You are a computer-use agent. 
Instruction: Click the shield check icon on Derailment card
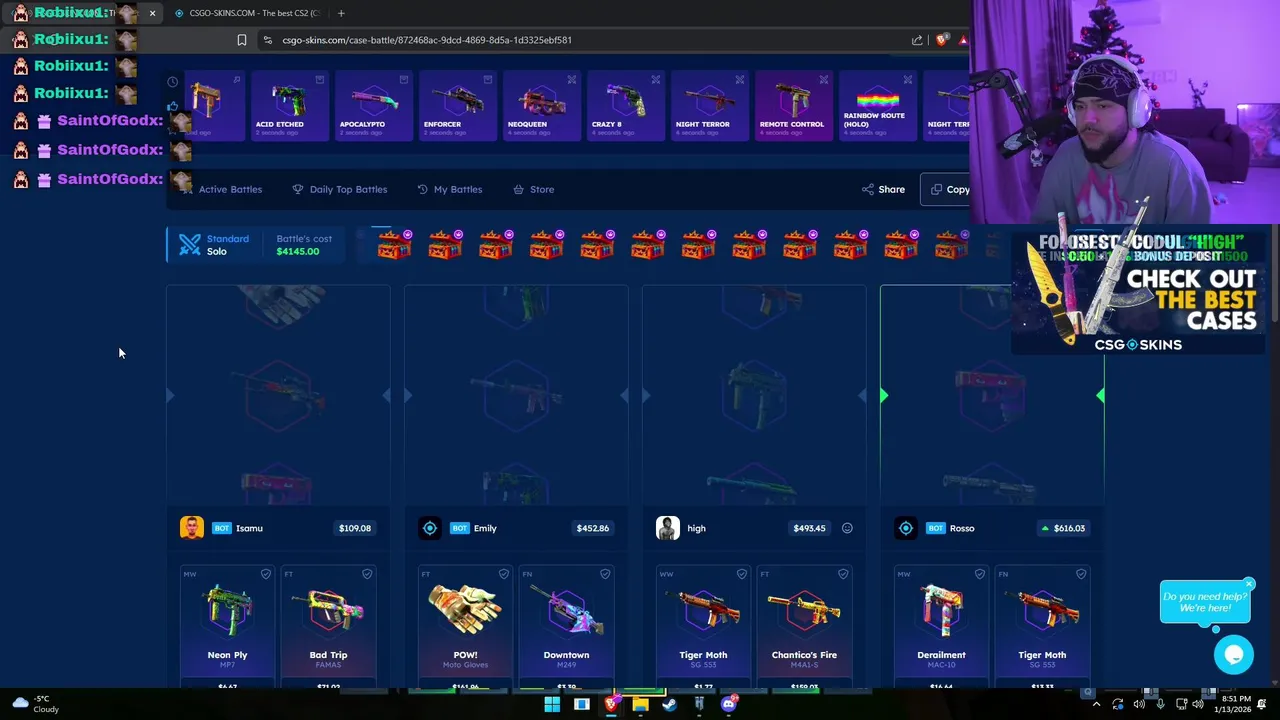[x=980, y=574]
